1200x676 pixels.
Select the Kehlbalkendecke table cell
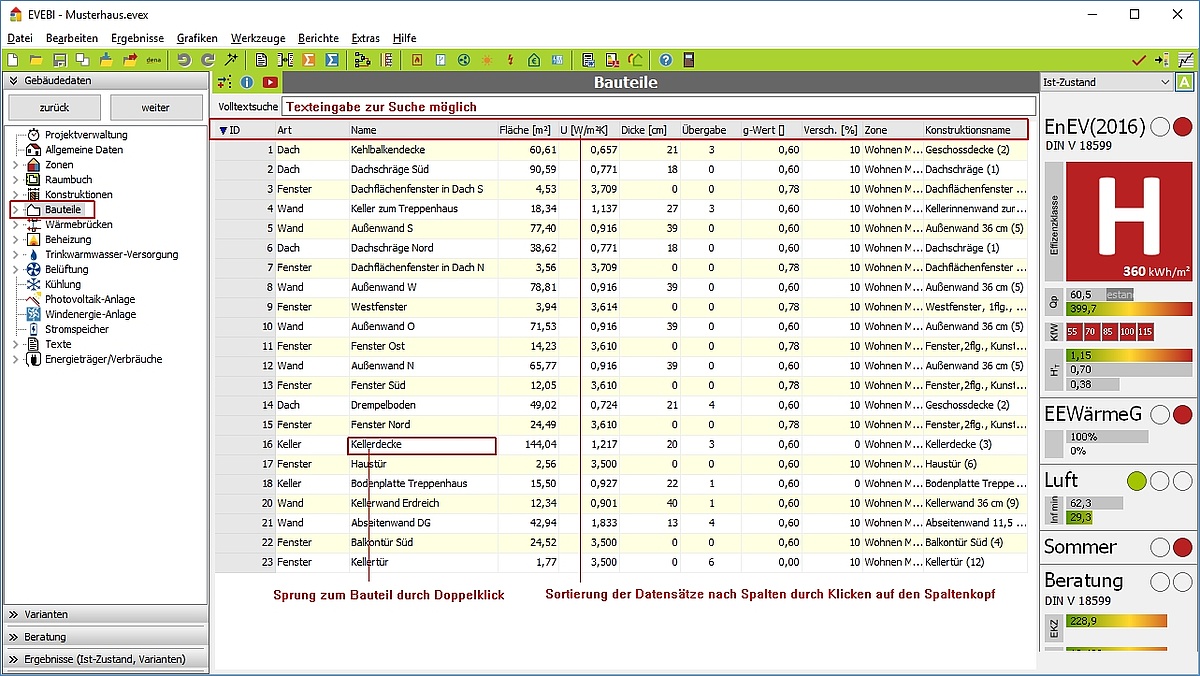(422, 149)
